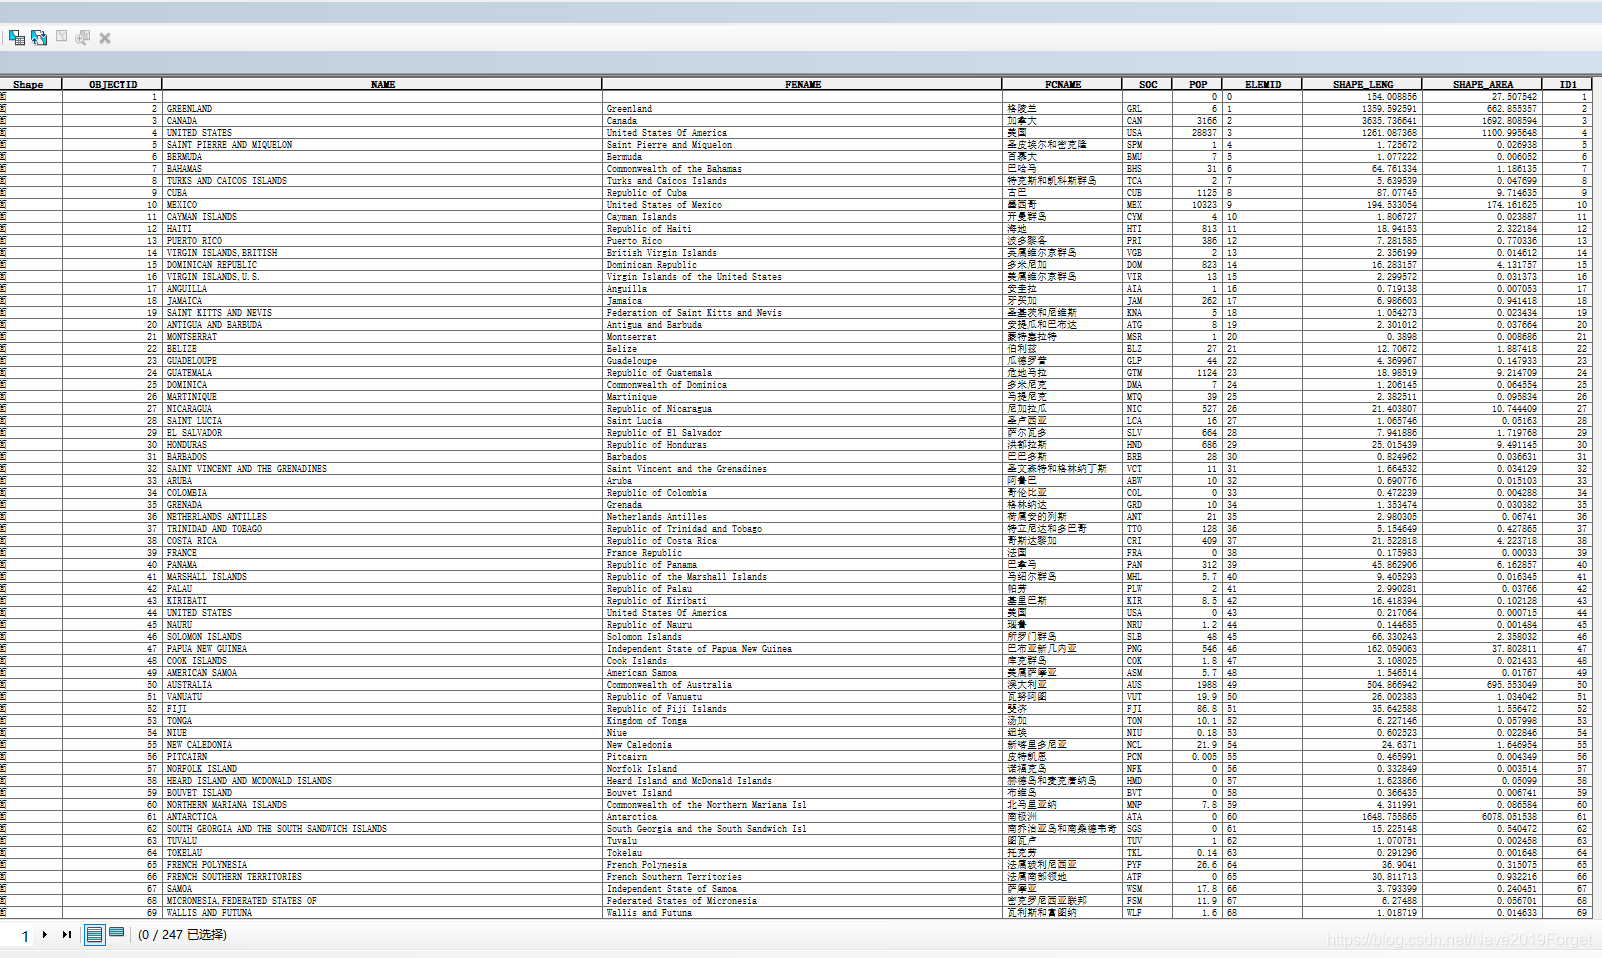Screen dimensions: 1602x958
Task: Click the SHAPE_AREA column header
Action: (x=1483, y=84)
